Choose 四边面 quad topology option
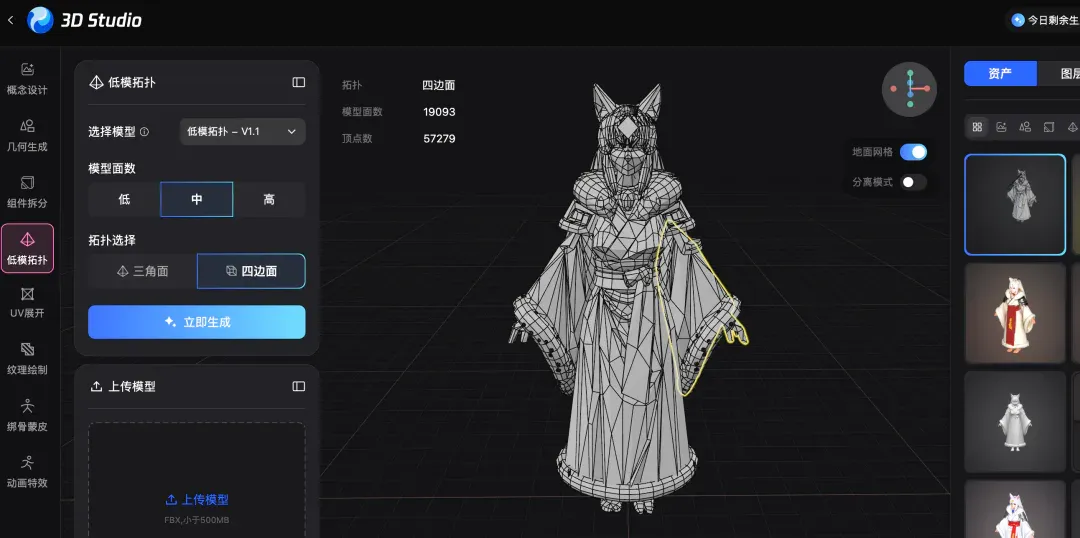Screen dimensions: 1080x538 pyautogui.click(x=251, y=271)
